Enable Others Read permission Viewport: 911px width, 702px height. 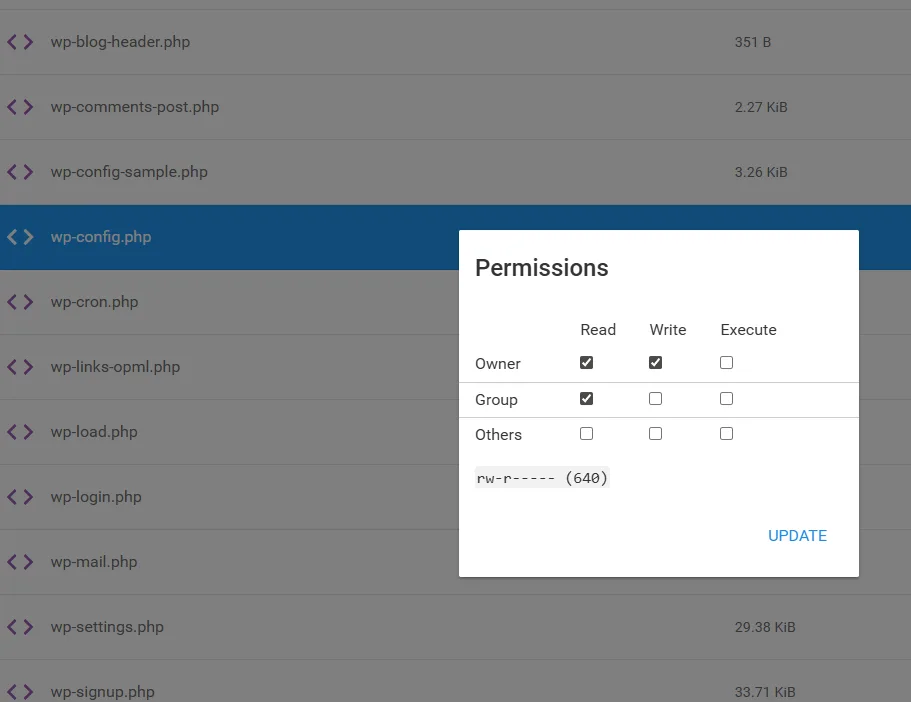click(x=586, y=434)
